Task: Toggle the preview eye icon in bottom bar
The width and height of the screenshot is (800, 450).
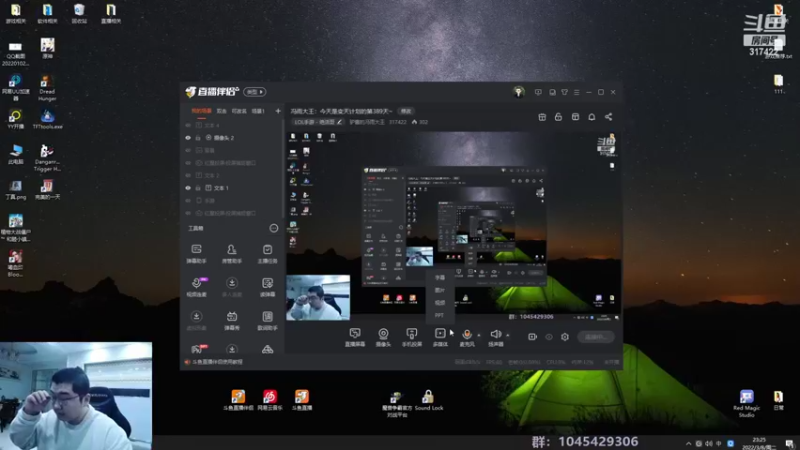Action: click(x=549, y=337)
